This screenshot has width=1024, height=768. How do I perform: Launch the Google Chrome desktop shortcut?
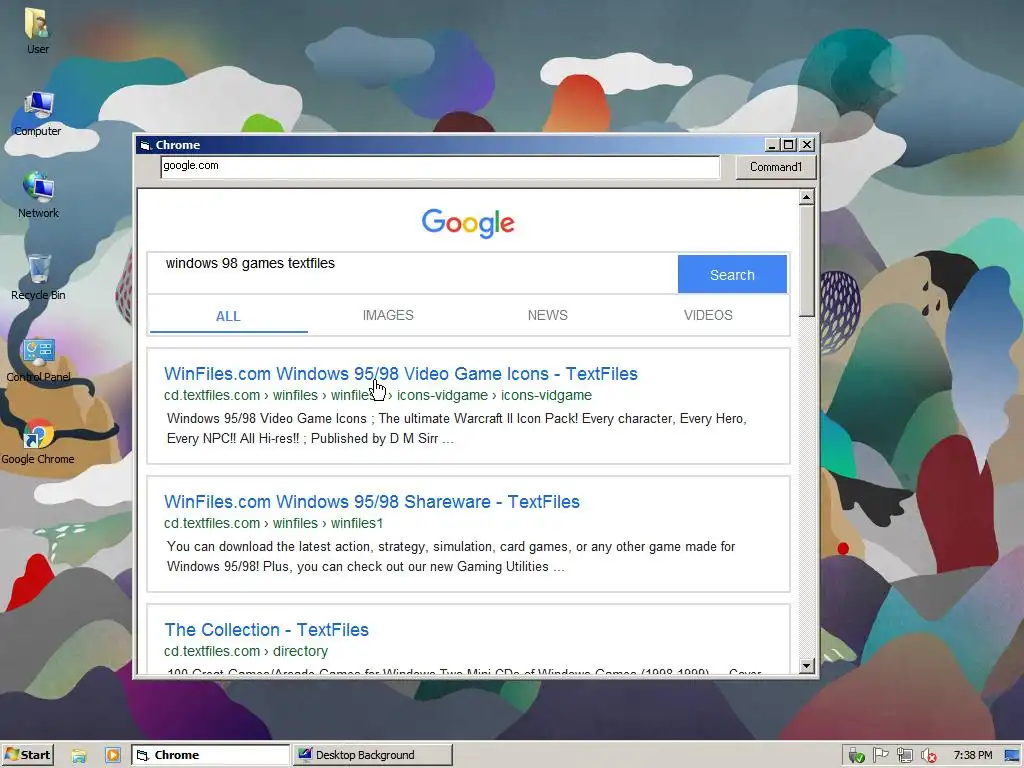[38, 441]
